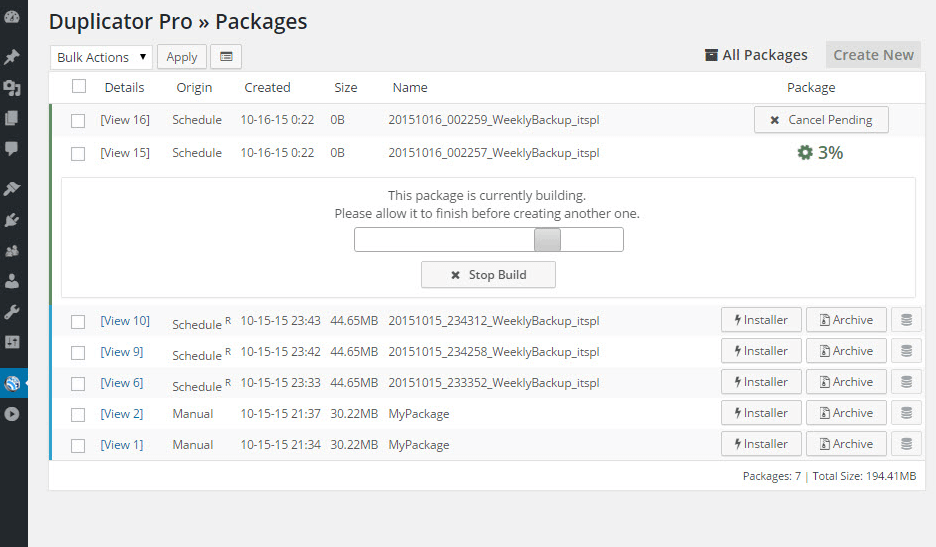The height and width of the screenshot is (547, 936).
Task: Toggle the select-all checkbox in table header
Action: pos(79,87)
